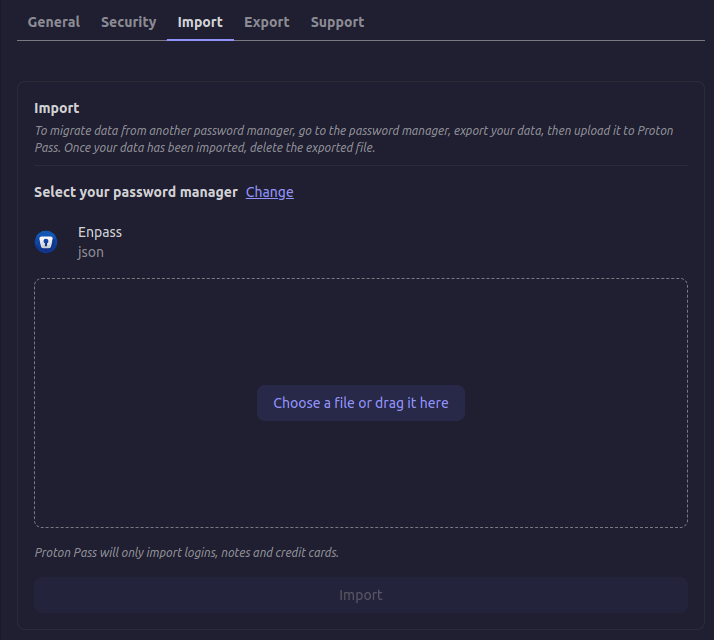Click the 'To migrate data' instructions paragraph
714x640 pixels.
(354, 139)
